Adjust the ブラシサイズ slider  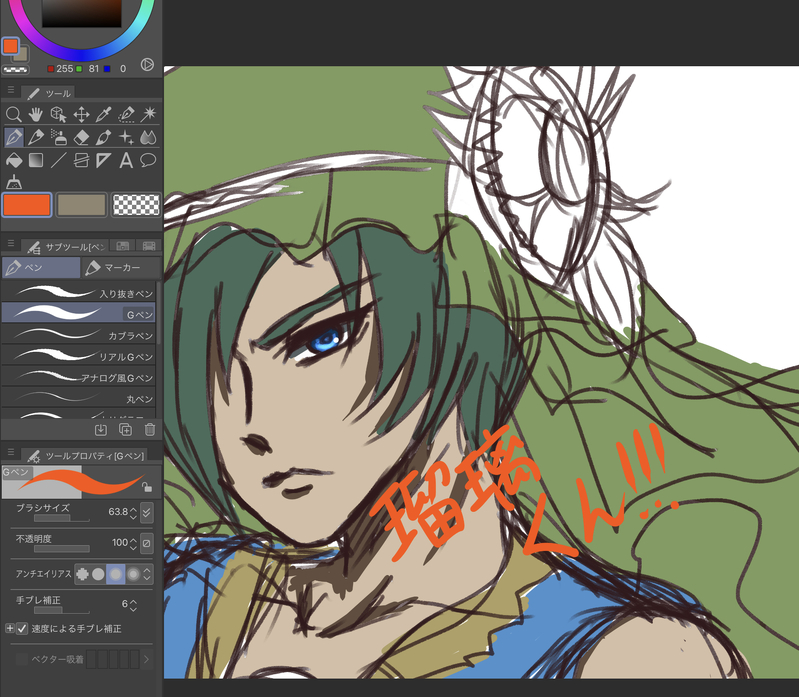point(62,518)
